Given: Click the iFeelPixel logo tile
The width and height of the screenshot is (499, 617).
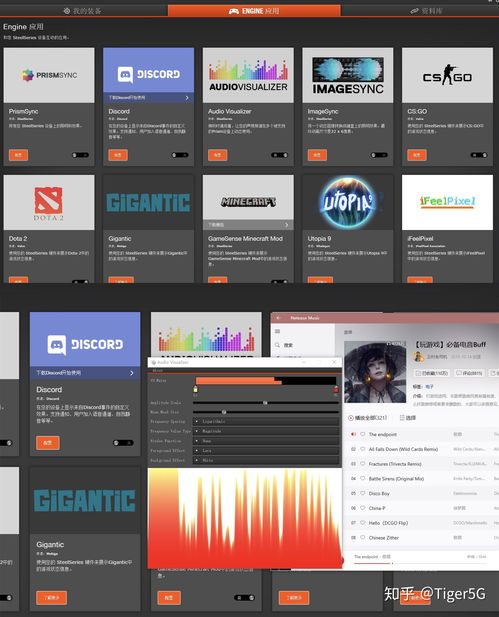Looking at the screenshot, I should 447,202.
